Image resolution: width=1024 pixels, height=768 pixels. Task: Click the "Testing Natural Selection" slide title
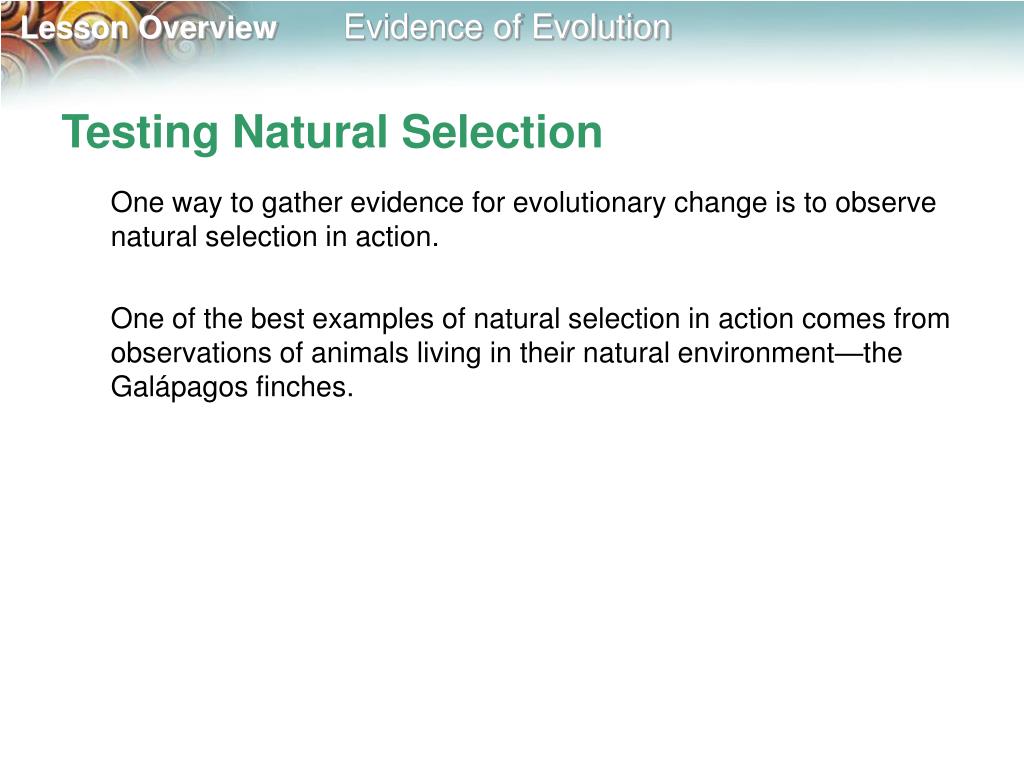pos(332,133)
